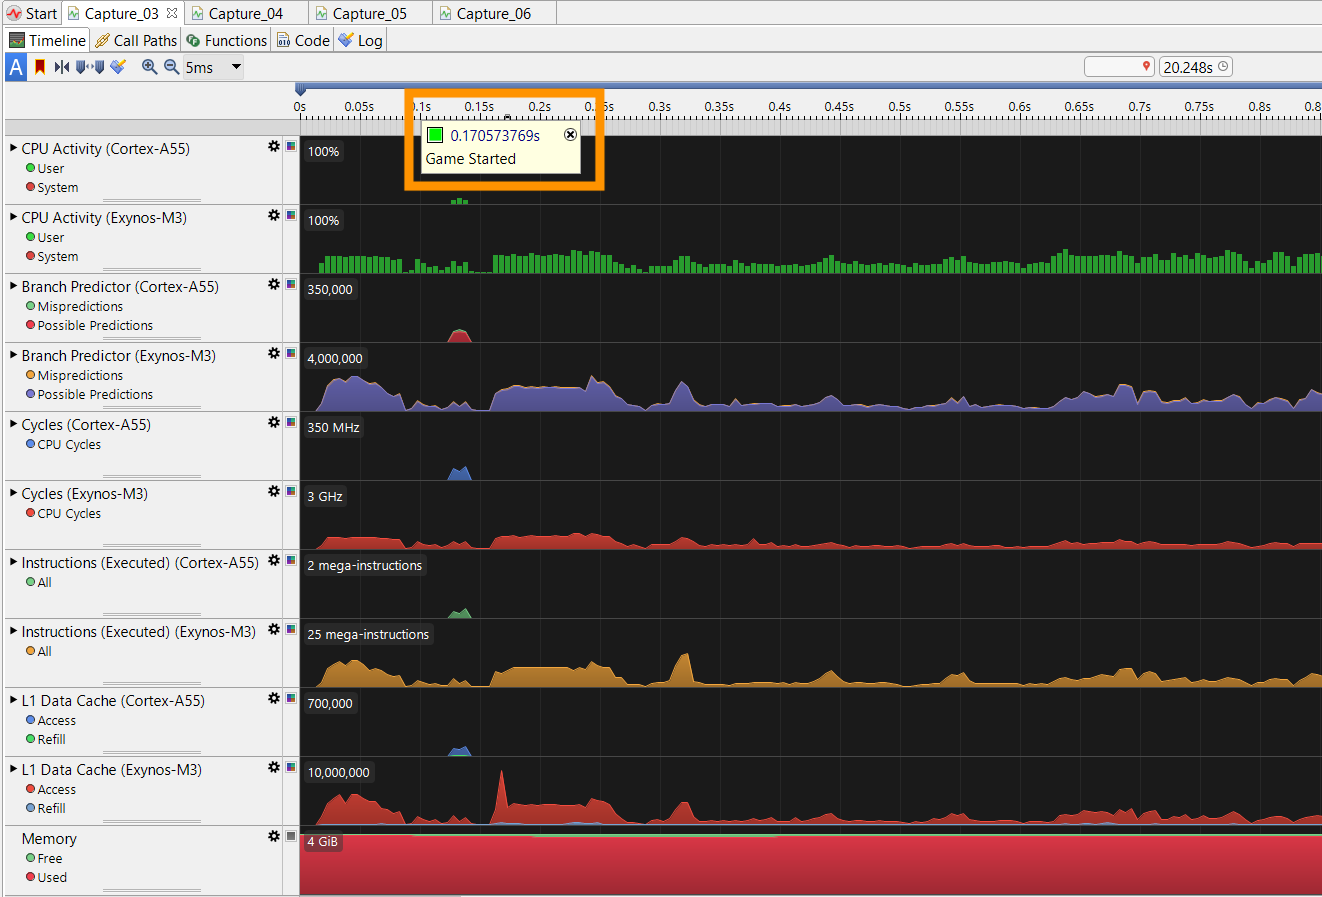Toggle multi-core box for Branch Predictor (Exynos-M3)
This screenshot has height=897, width=1322.
pos(291,353)
